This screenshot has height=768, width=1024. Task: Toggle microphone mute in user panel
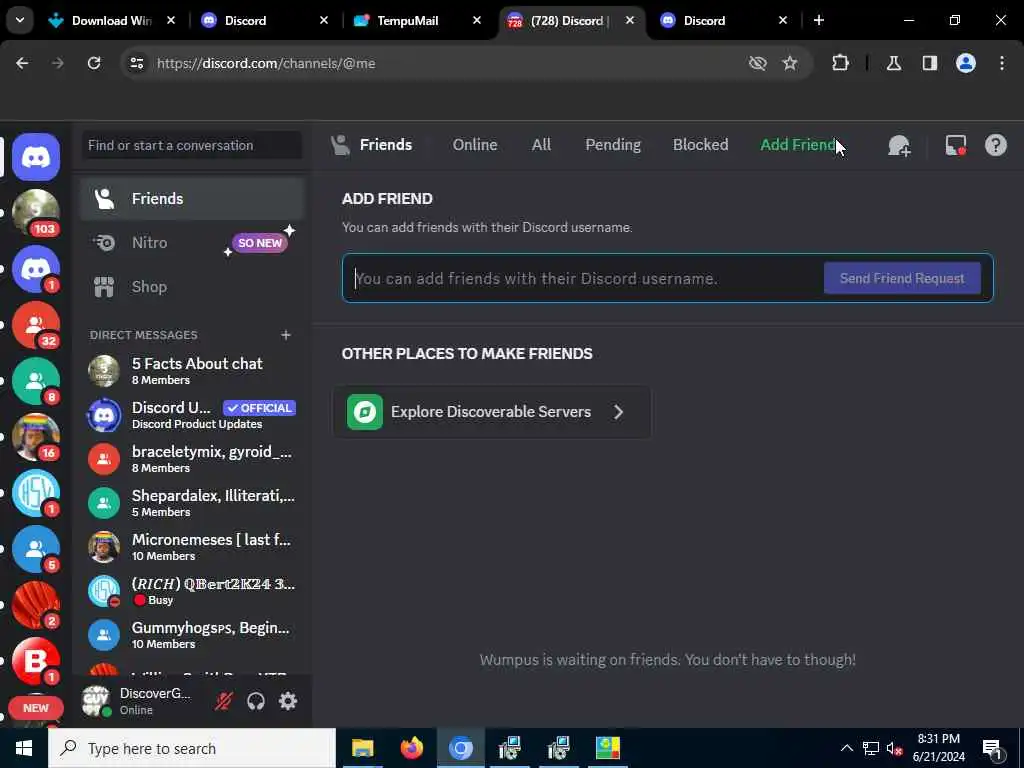tap(223, 701)
